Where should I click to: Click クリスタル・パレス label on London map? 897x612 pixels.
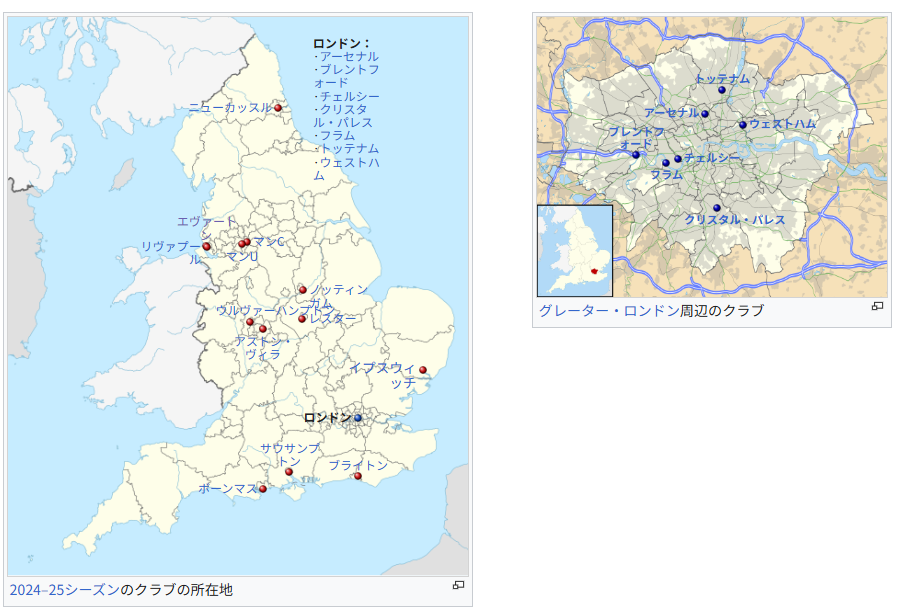735,220
